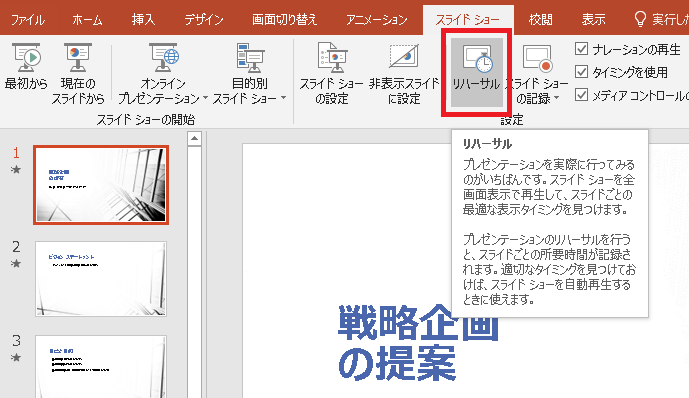Expand online presentation dropdown arrow
Screen dimensions: 689x398
point(205,98)
